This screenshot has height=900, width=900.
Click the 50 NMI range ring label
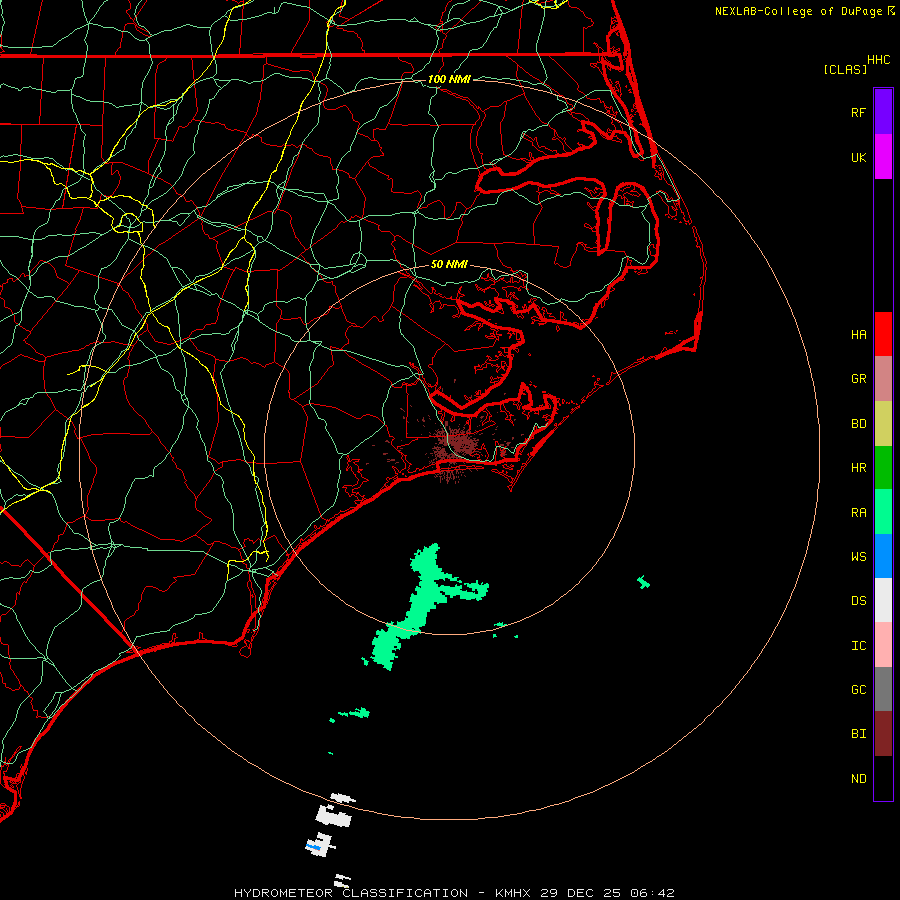tap(449, 264)
